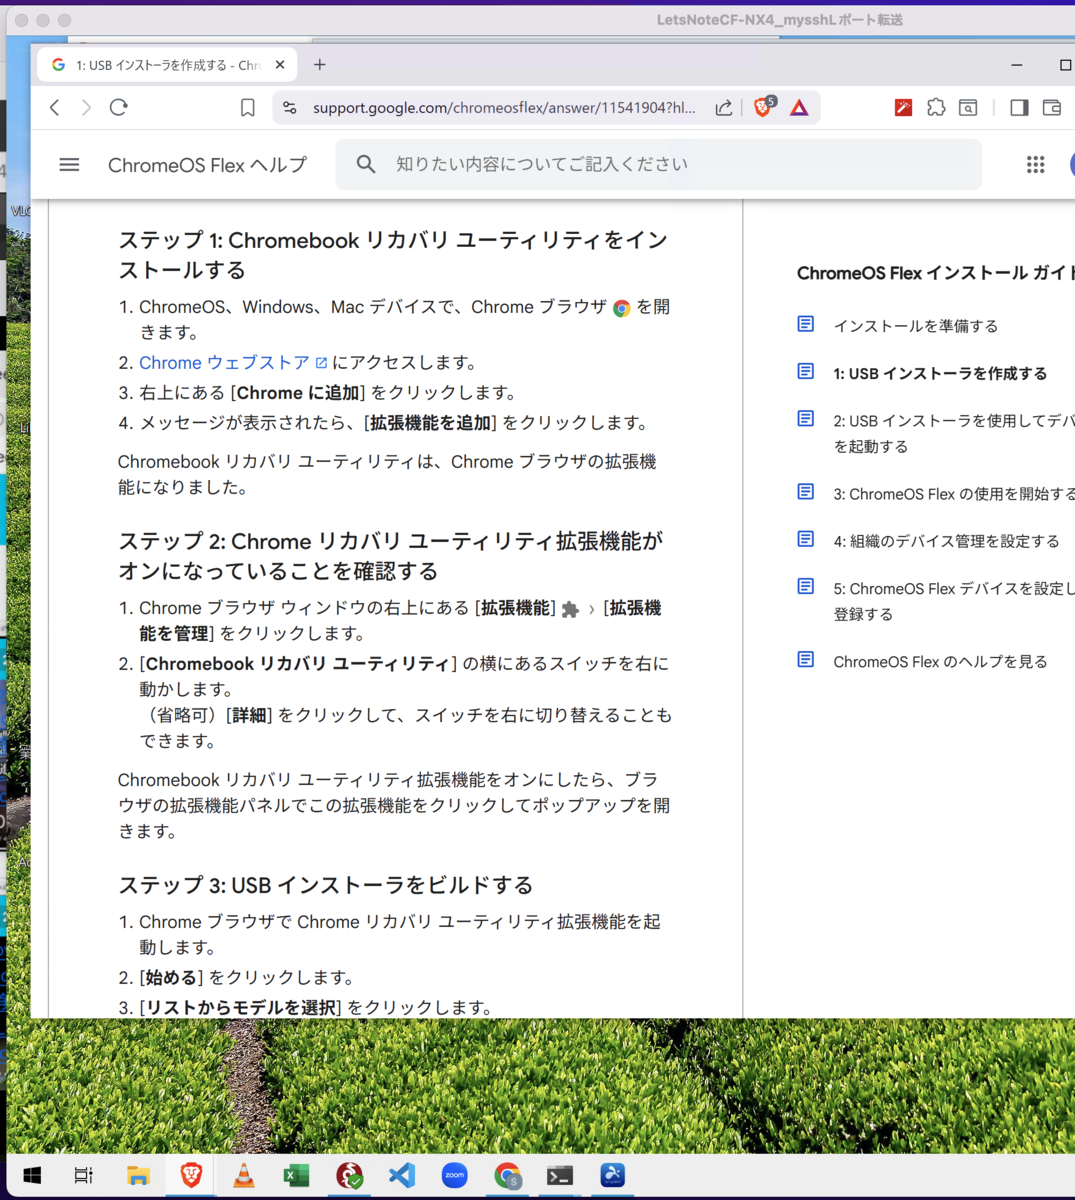Click the ステップ 3: USB インストーラをビルドする heading

[325, 885]
